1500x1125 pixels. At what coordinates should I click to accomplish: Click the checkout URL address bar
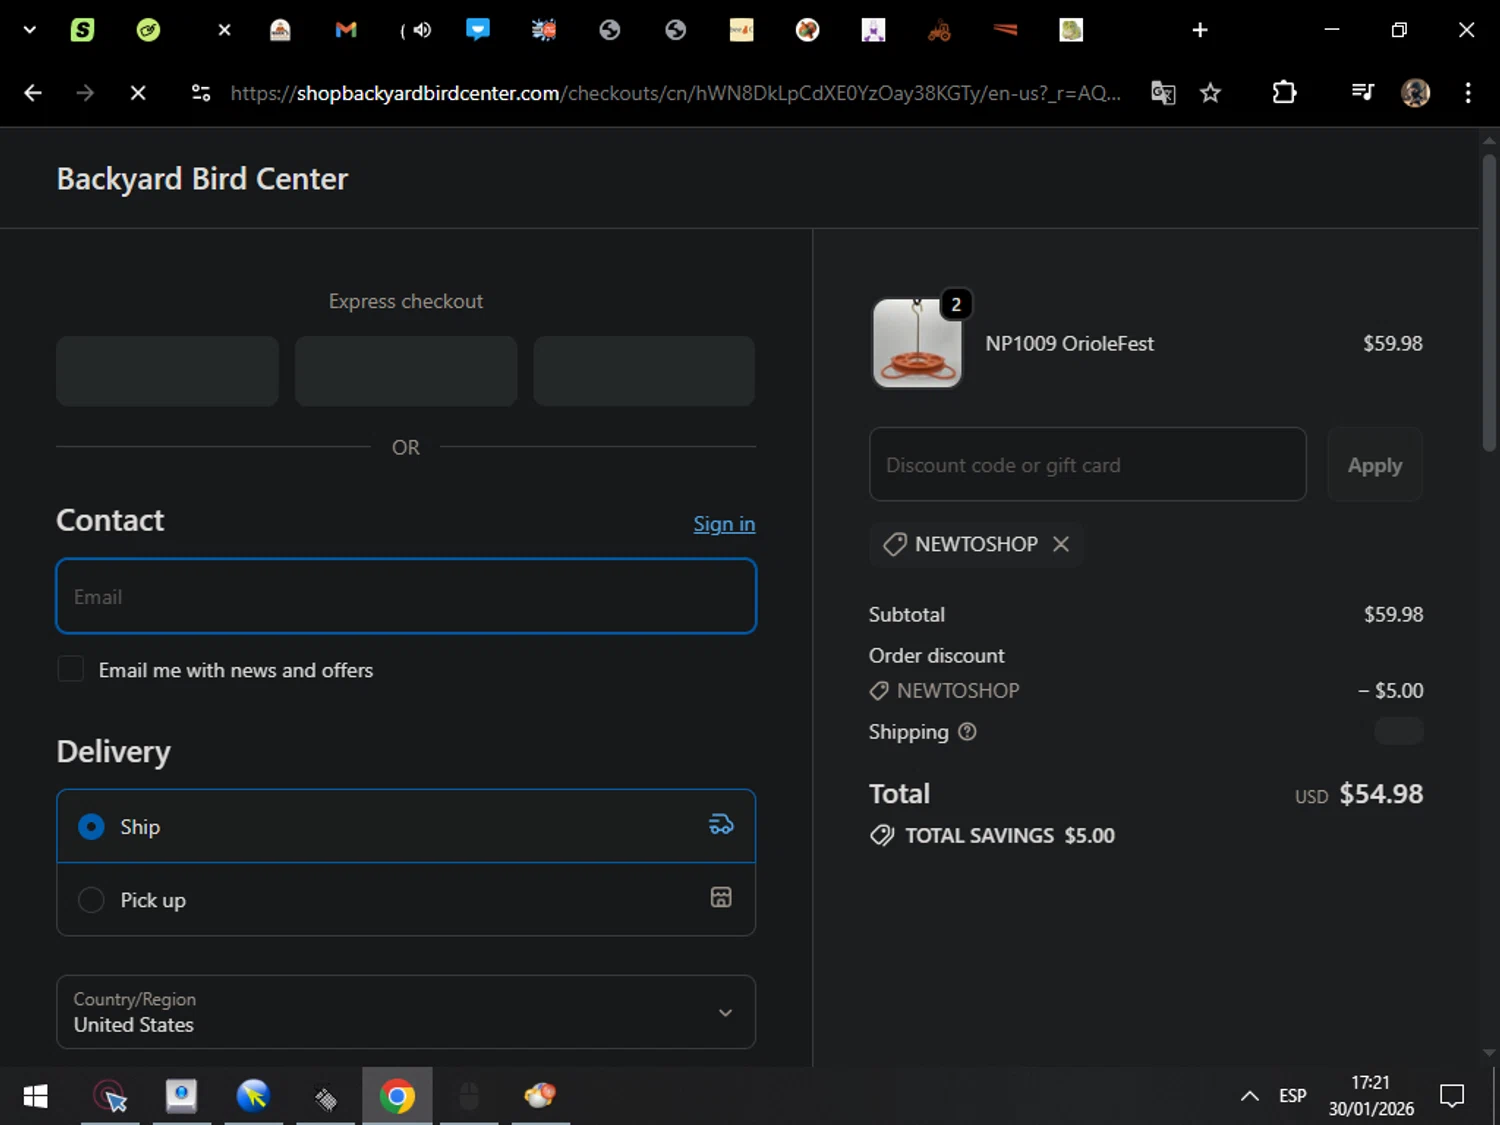pos(675,93)
